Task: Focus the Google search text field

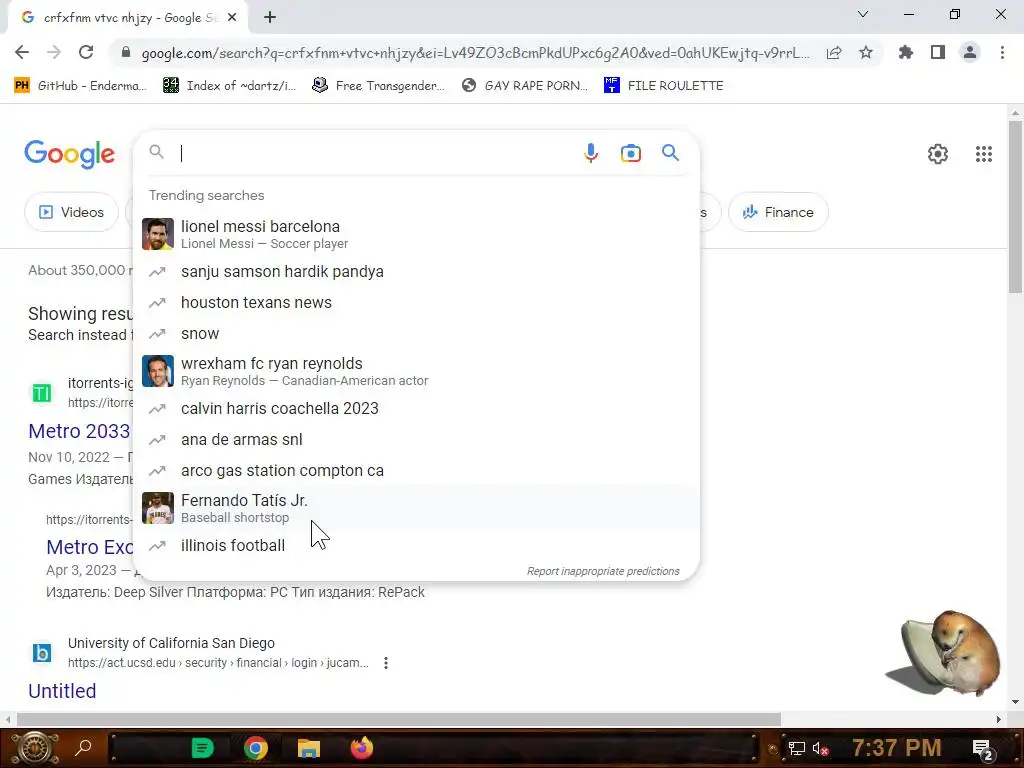Action: tap(376, 153)
